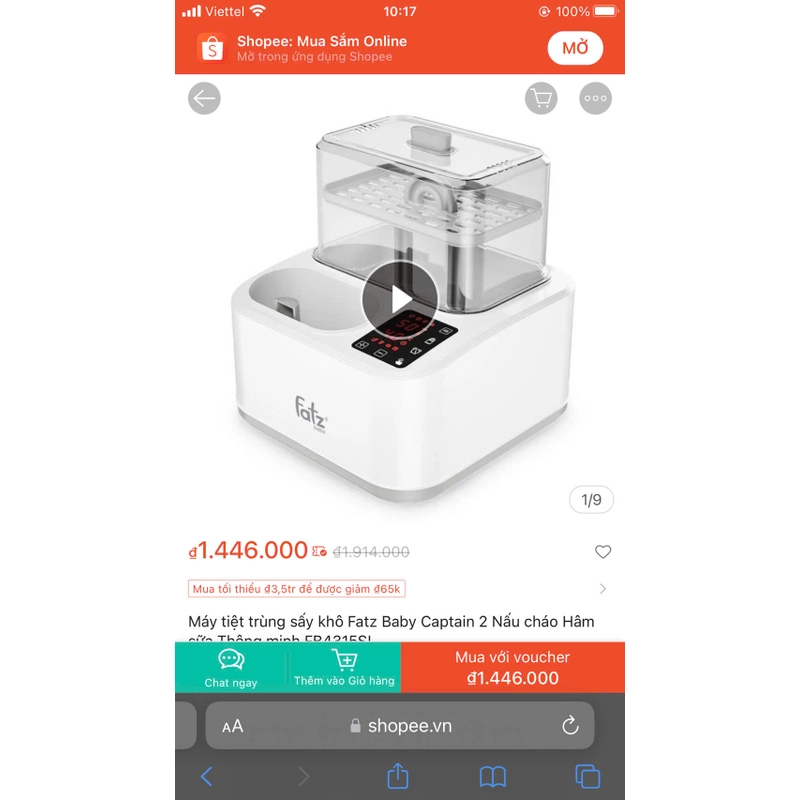Image resolution: width=800 pixels, height=800 pixels.
Task: Show Safari open tabs icon
Action: pos(588,777)
